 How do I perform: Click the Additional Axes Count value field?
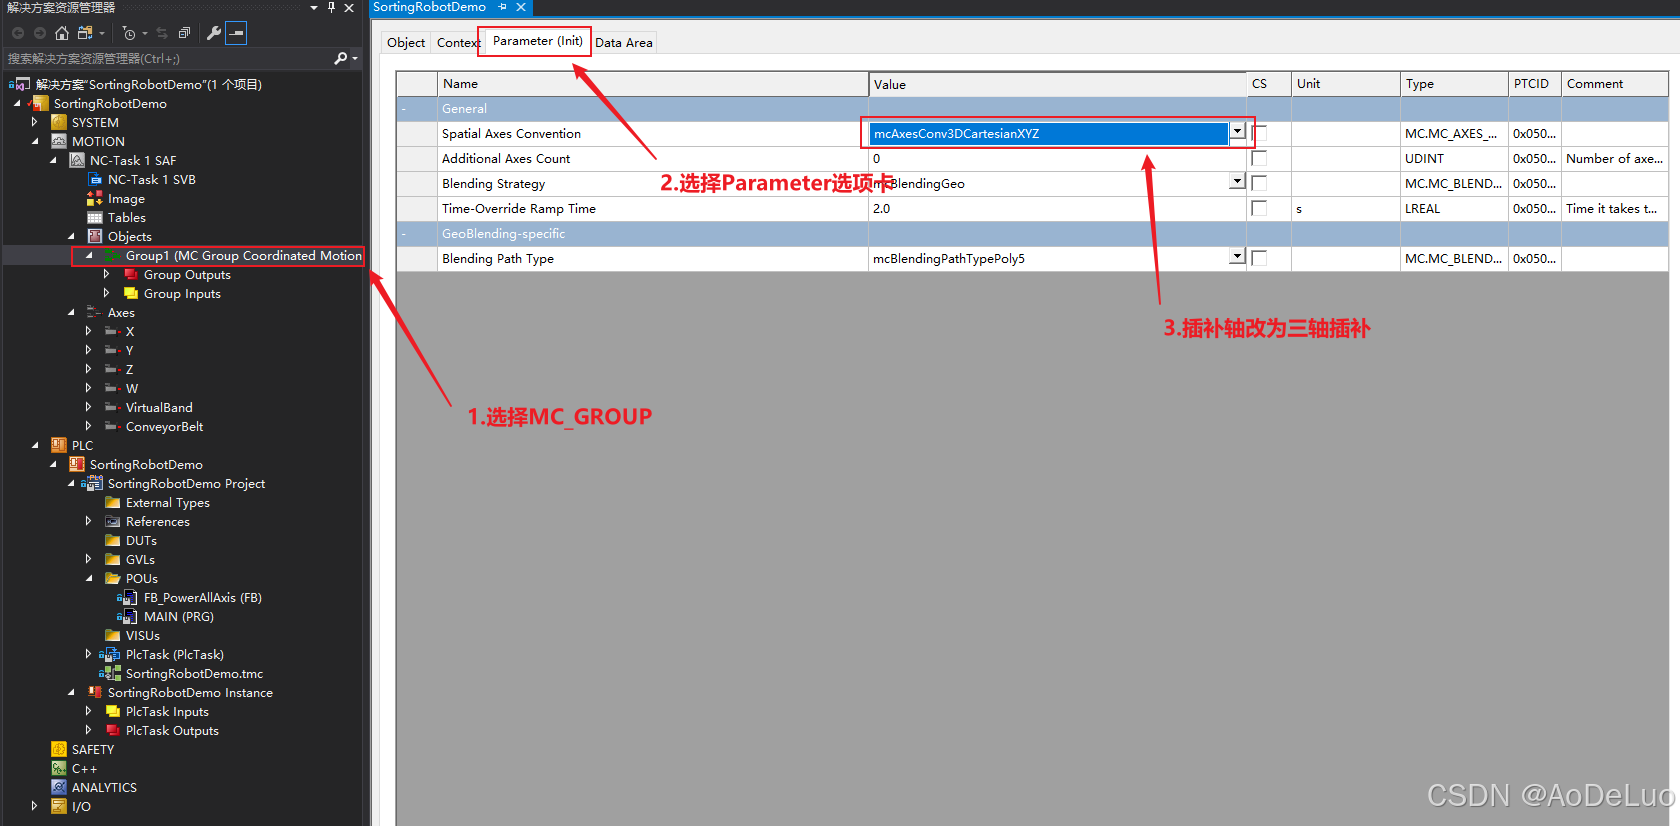(1057, 158)
